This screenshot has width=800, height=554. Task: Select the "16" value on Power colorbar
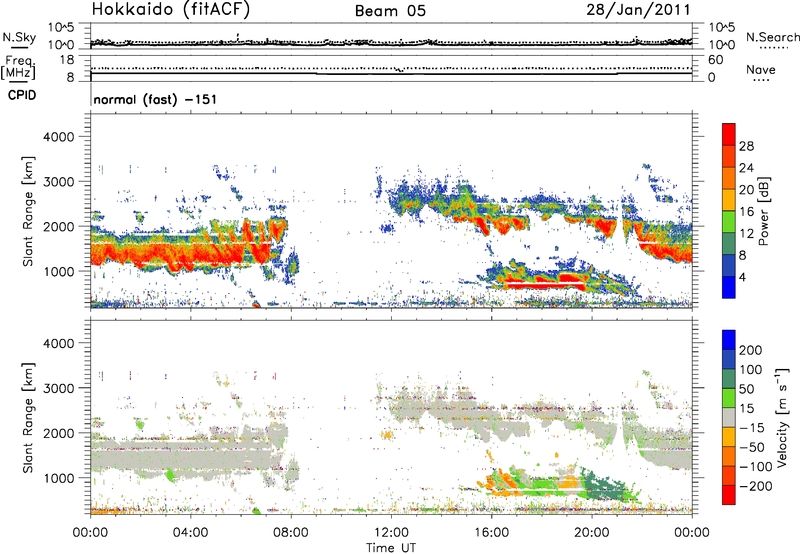click(746, 212)
